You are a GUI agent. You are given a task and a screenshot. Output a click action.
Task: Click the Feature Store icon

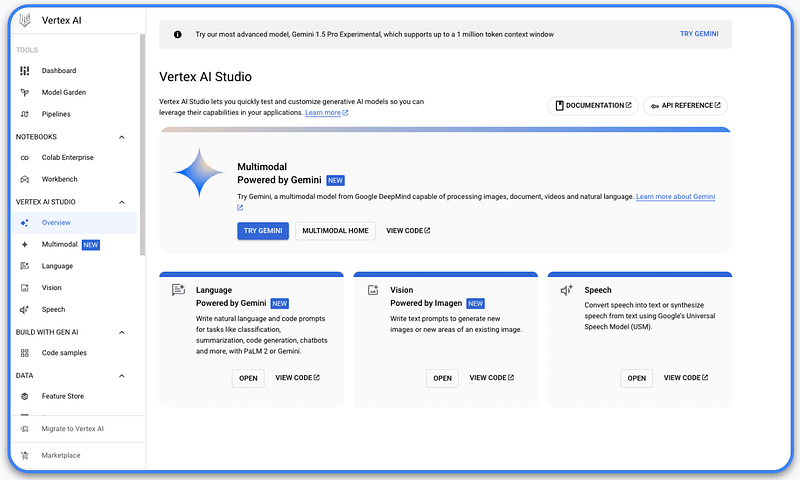24,396
